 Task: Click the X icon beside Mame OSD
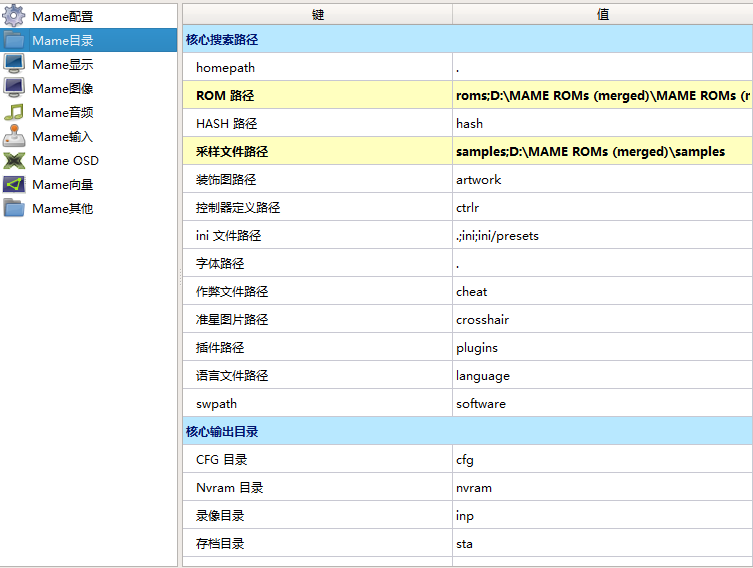click(13, 160)
